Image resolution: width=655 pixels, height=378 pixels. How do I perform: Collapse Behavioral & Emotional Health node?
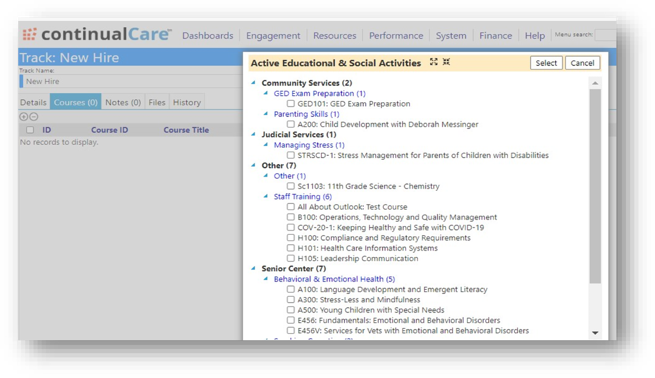point(265,279)
